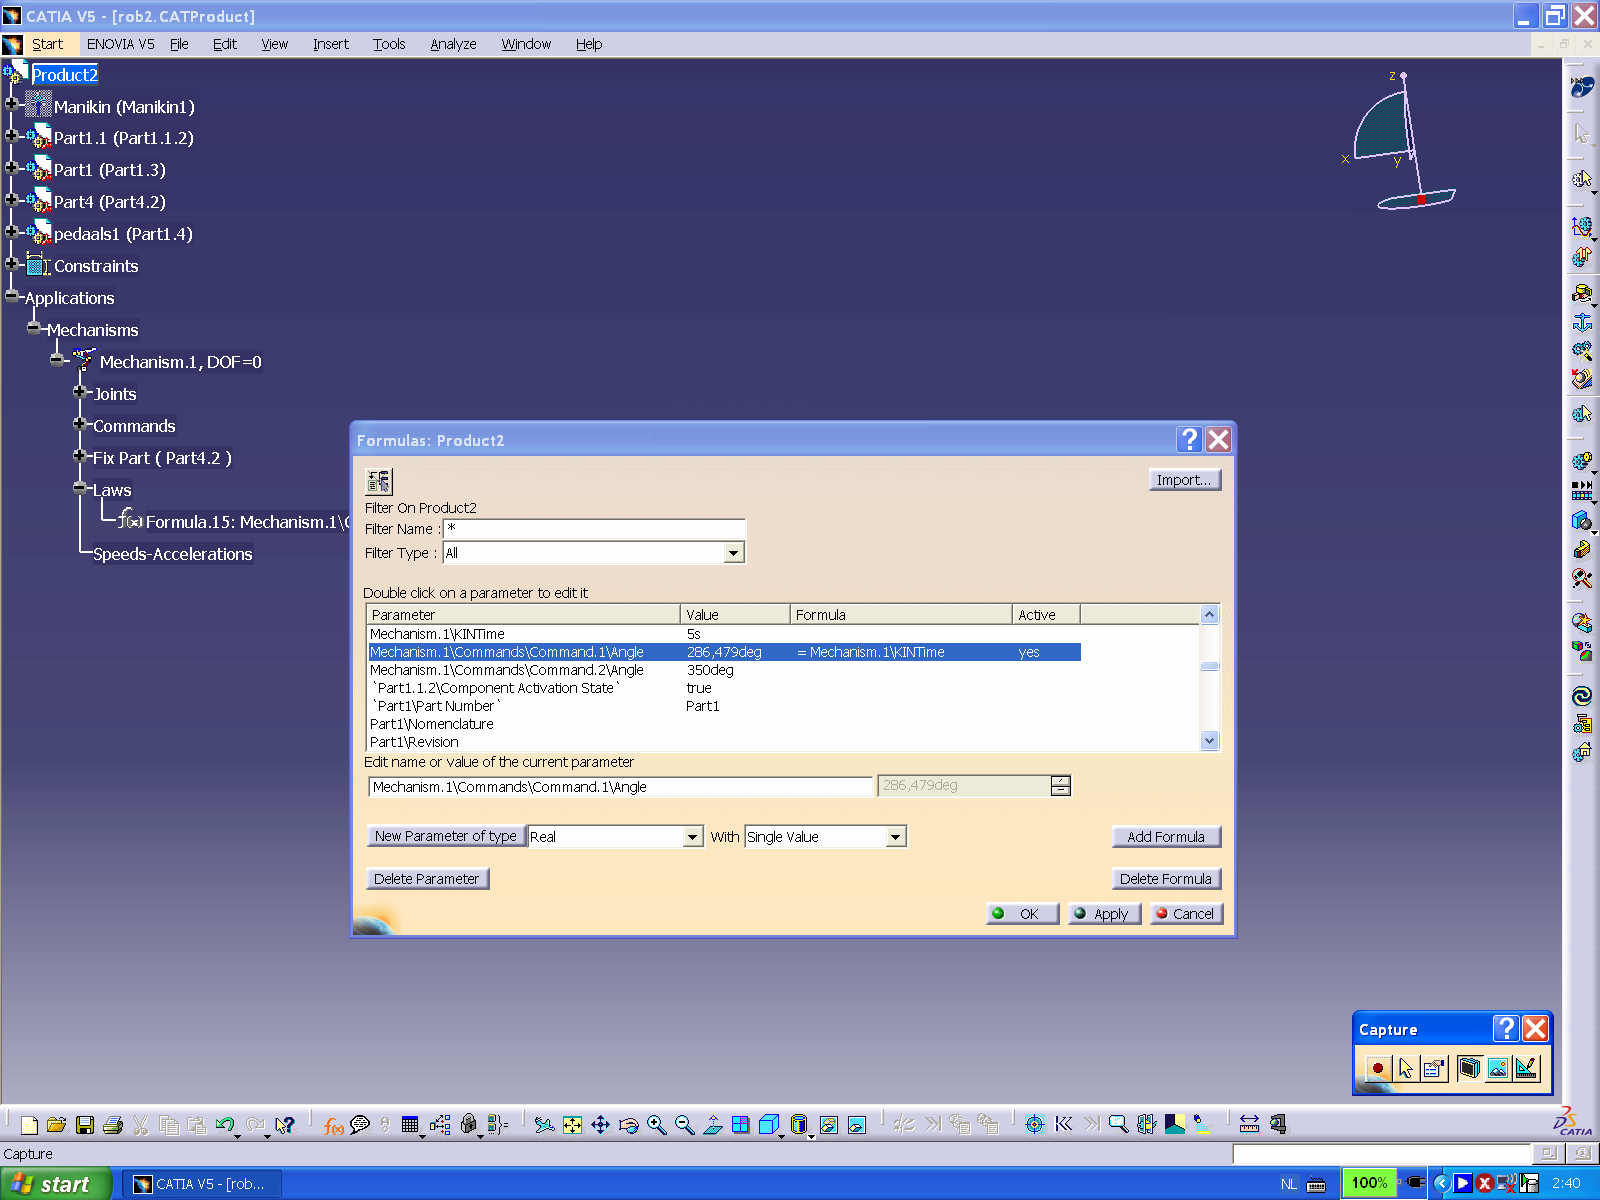Click the Print icon
The image size is (1600, 1200).
pyautogui.click(x=113, y=1125)
